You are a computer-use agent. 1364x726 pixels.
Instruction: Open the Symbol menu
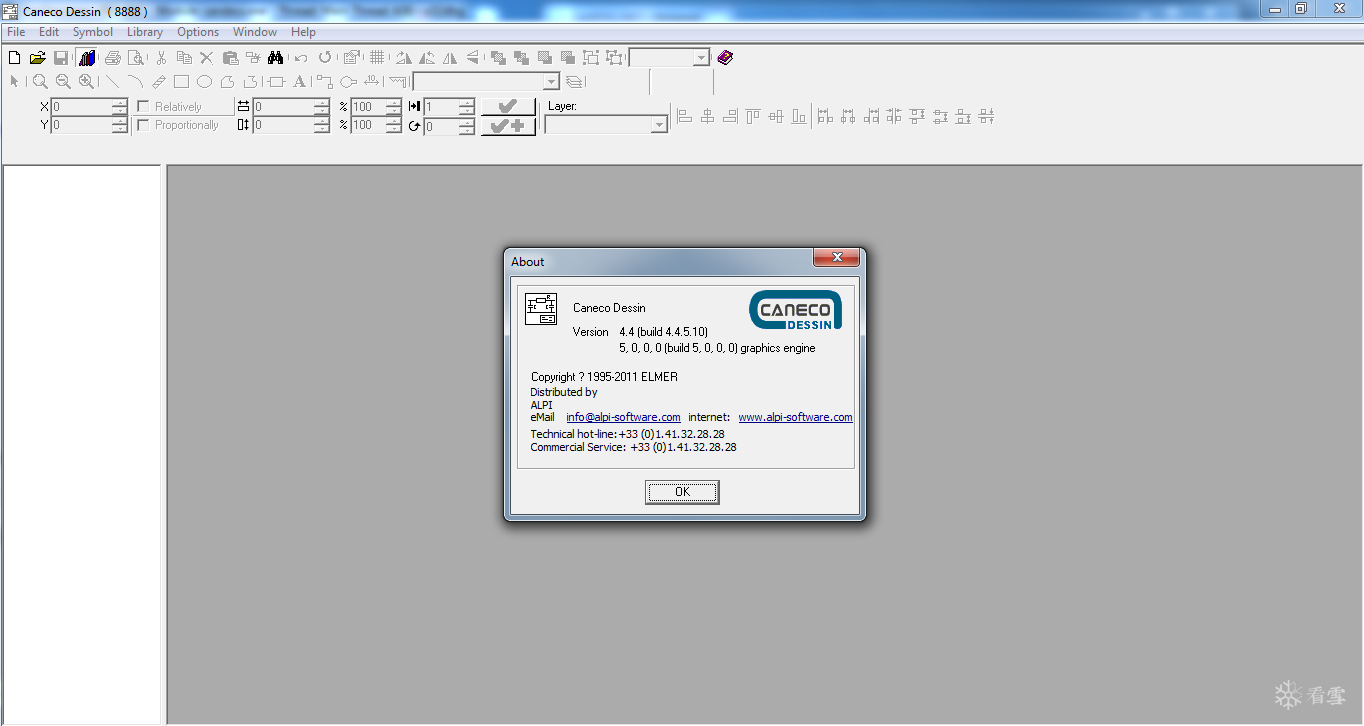(x=93, y=32)
